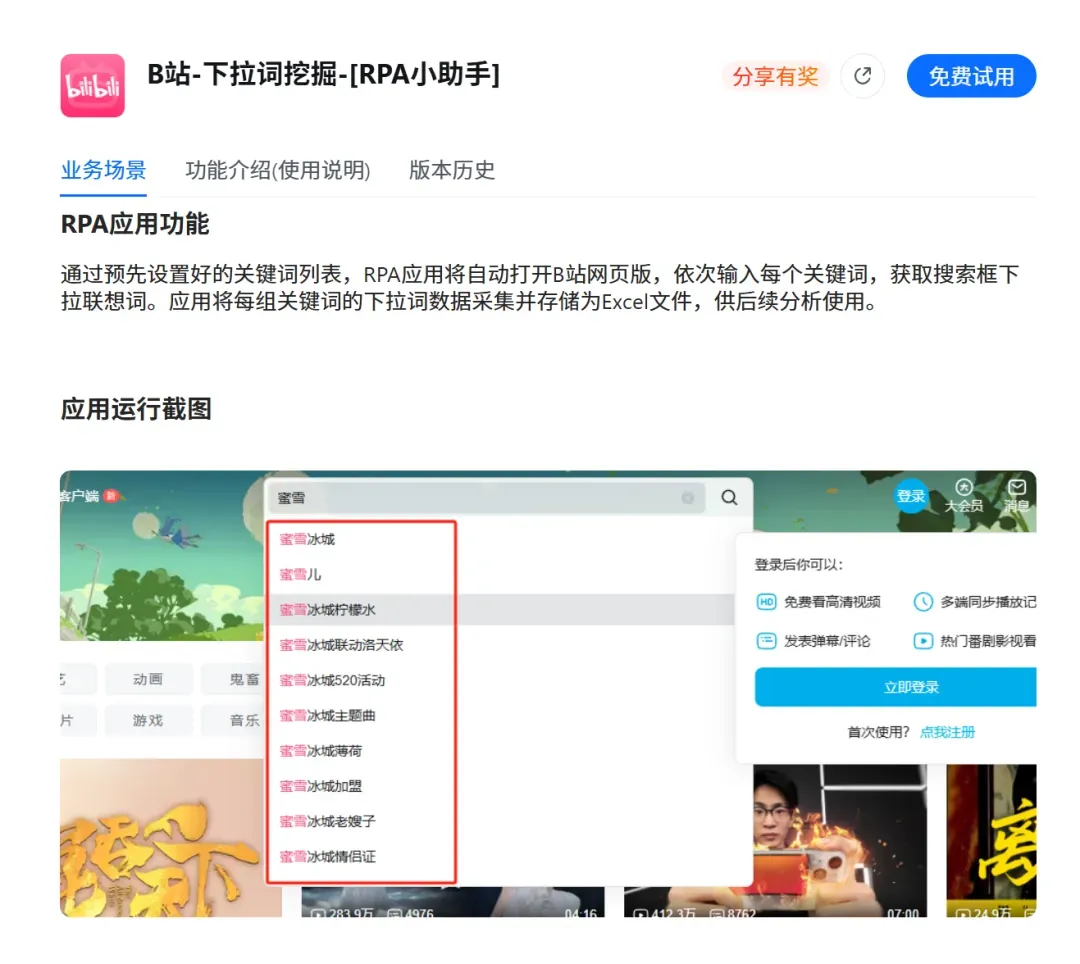The width and height of the screenshot is (1080, 964).
Task: Click the 立即登录 button
Action: pyautogui.click(x=895, y=687)
